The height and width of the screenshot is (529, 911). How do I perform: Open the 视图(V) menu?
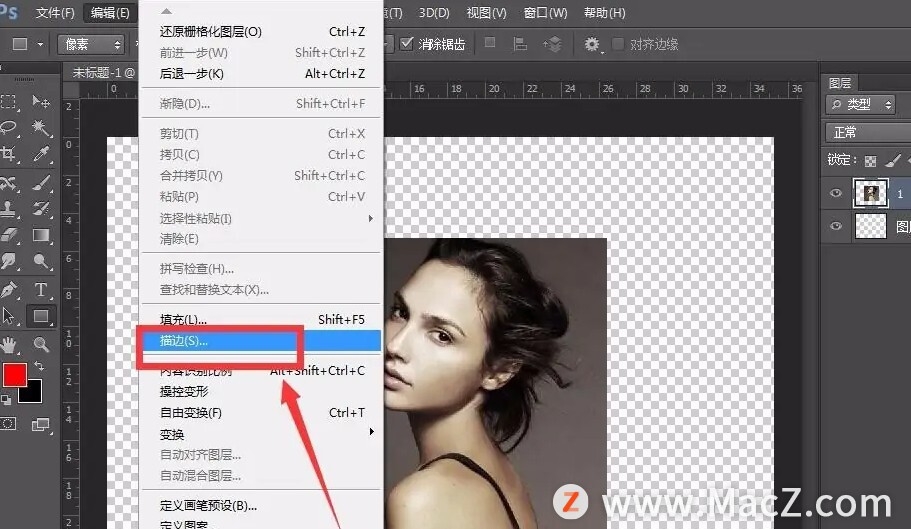487,13
